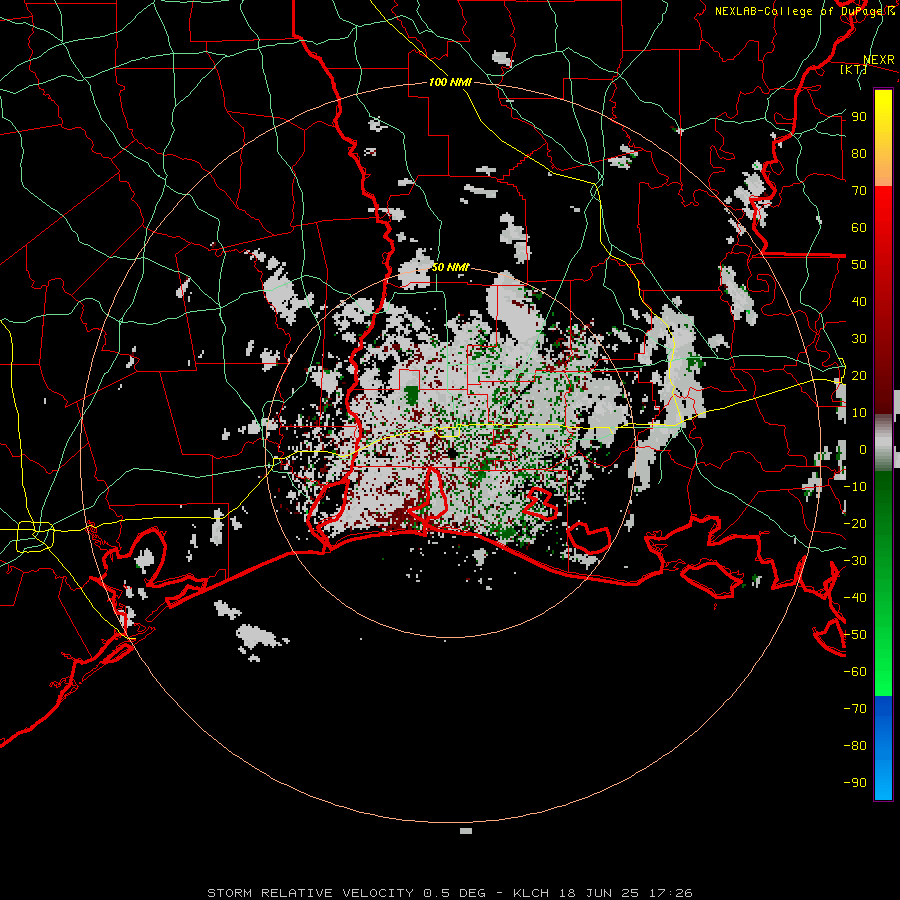Click the Storm Relative Velocity KLCH caption
This screenshot has height=900, width=900.
(450, 893)
